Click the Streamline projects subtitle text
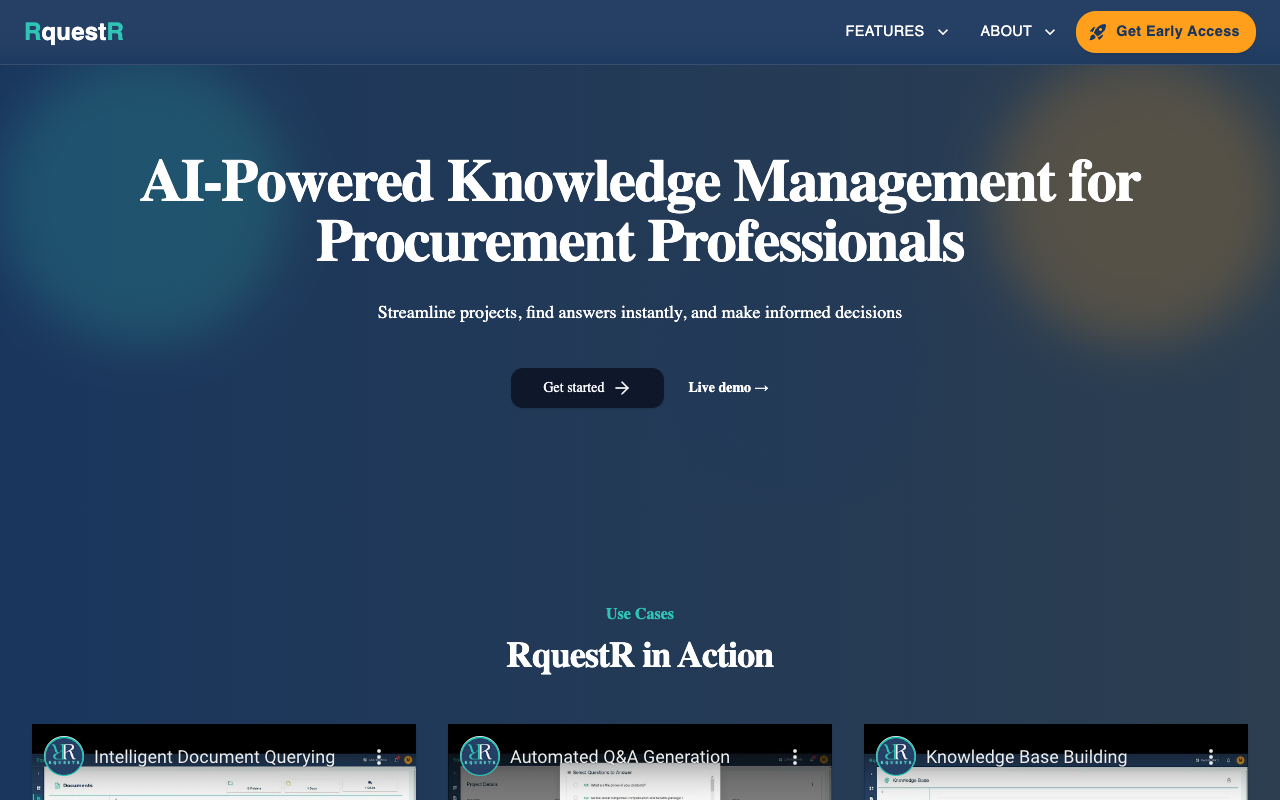Screen dimensions: 1280x800 640,313
